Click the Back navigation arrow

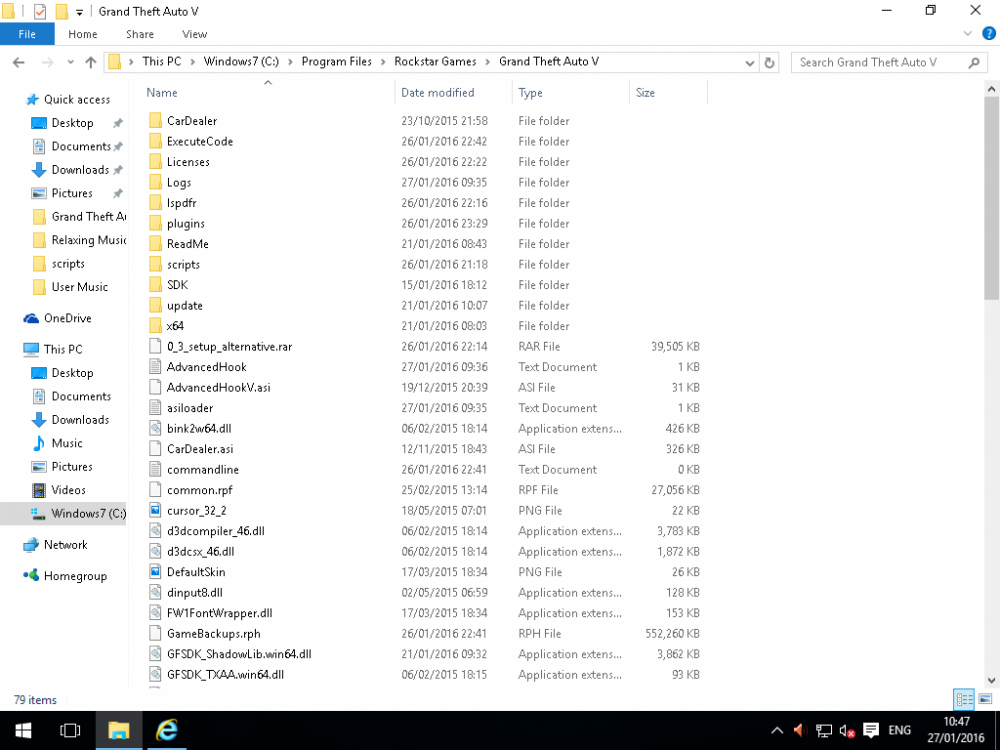pyautogui.click(x=18, y=62)
